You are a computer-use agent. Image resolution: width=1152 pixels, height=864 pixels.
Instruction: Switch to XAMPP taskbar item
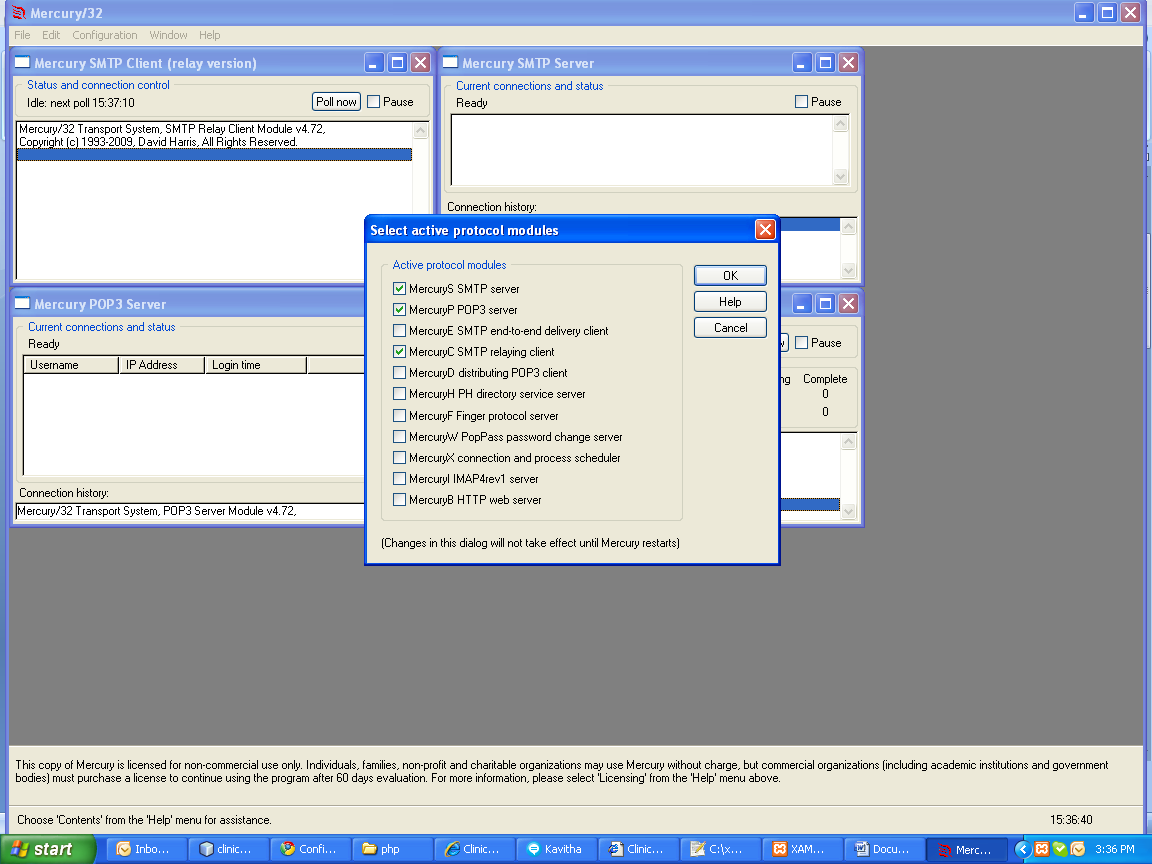802,849
